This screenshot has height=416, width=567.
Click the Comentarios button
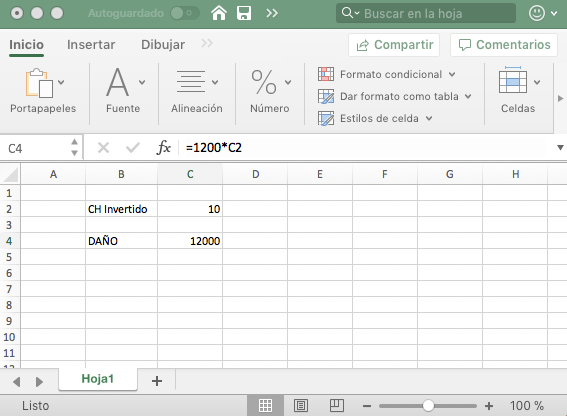coord(504,45)
